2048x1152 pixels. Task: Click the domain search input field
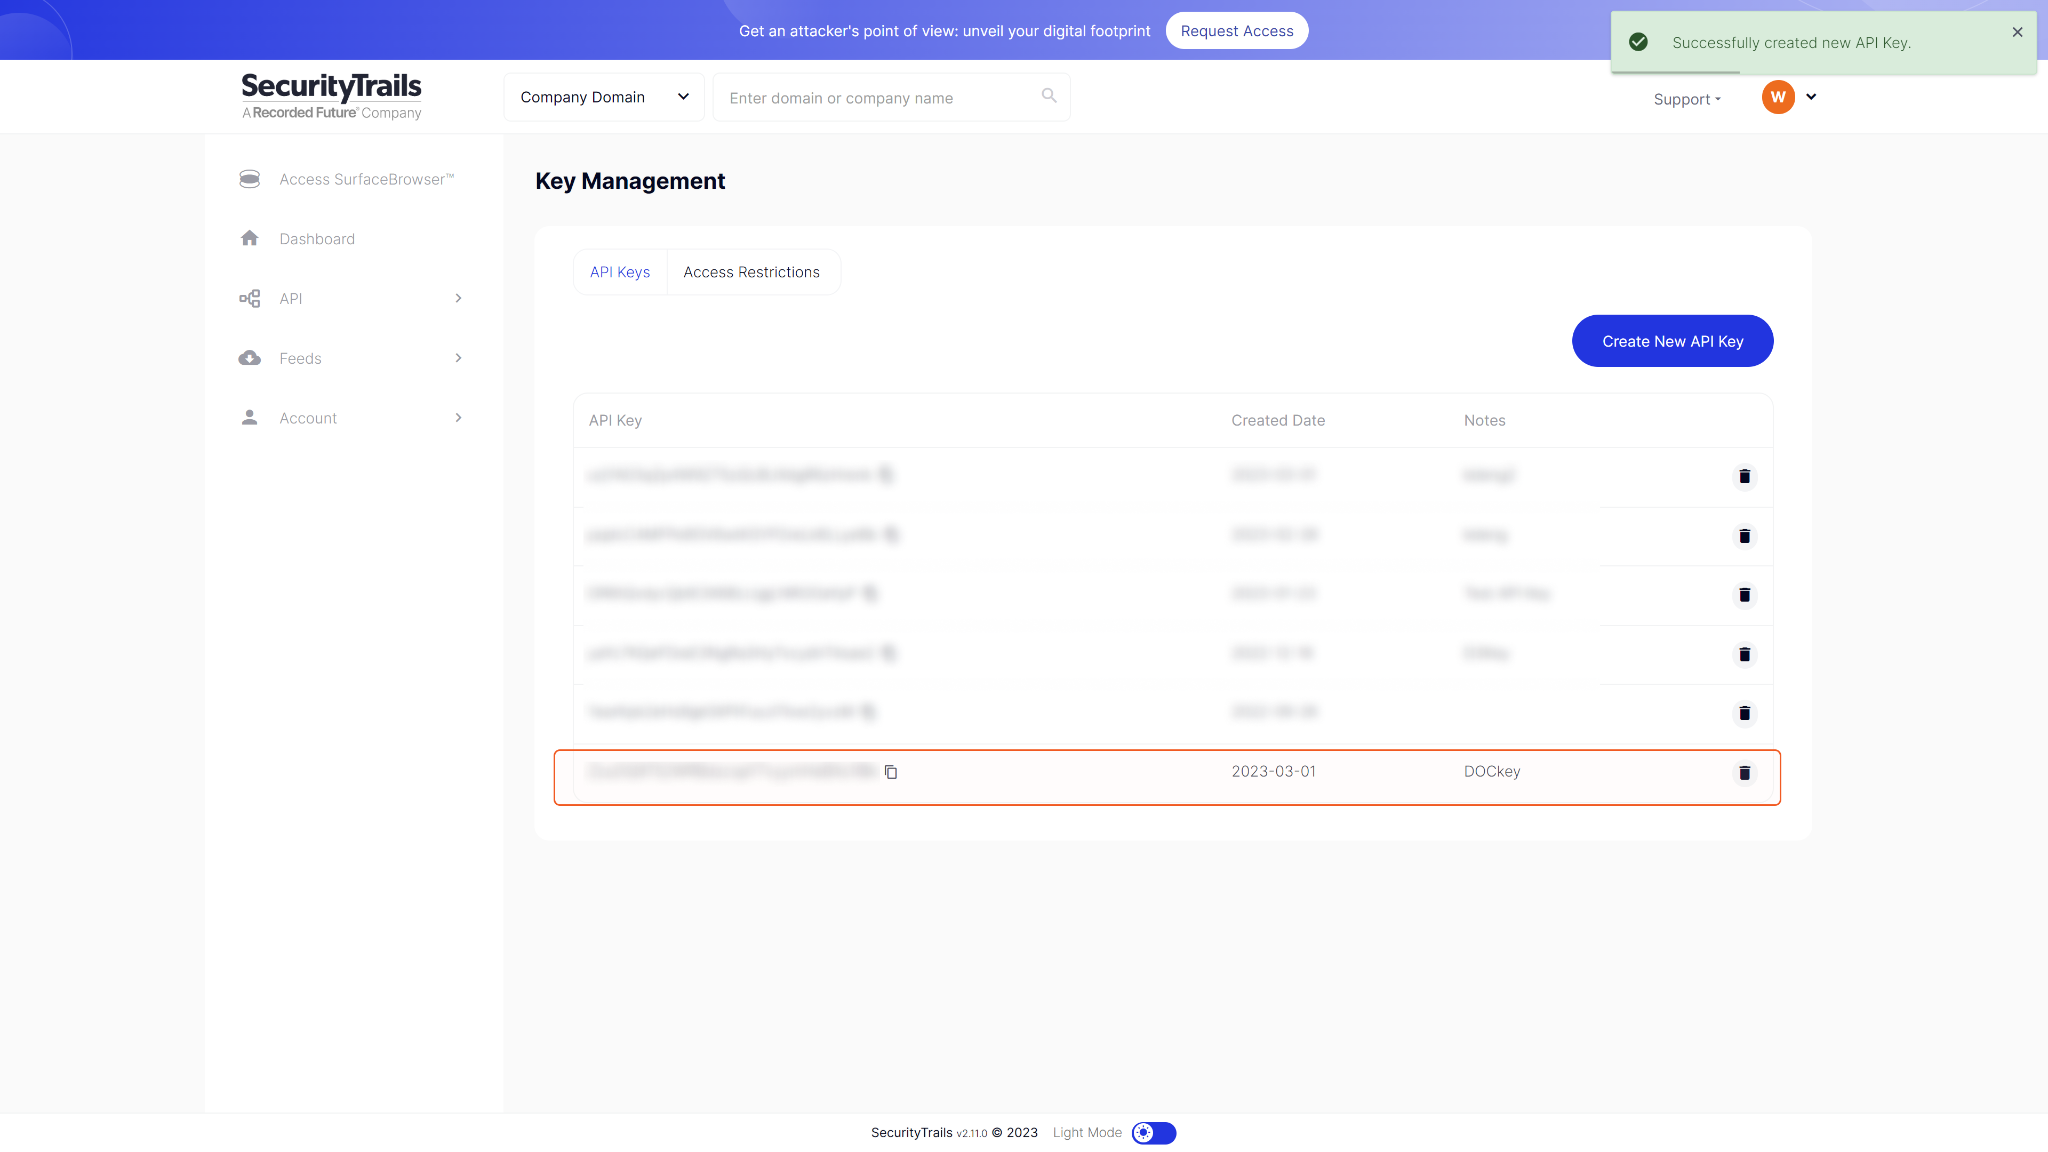pyautogui.click(x=891, y=97)
